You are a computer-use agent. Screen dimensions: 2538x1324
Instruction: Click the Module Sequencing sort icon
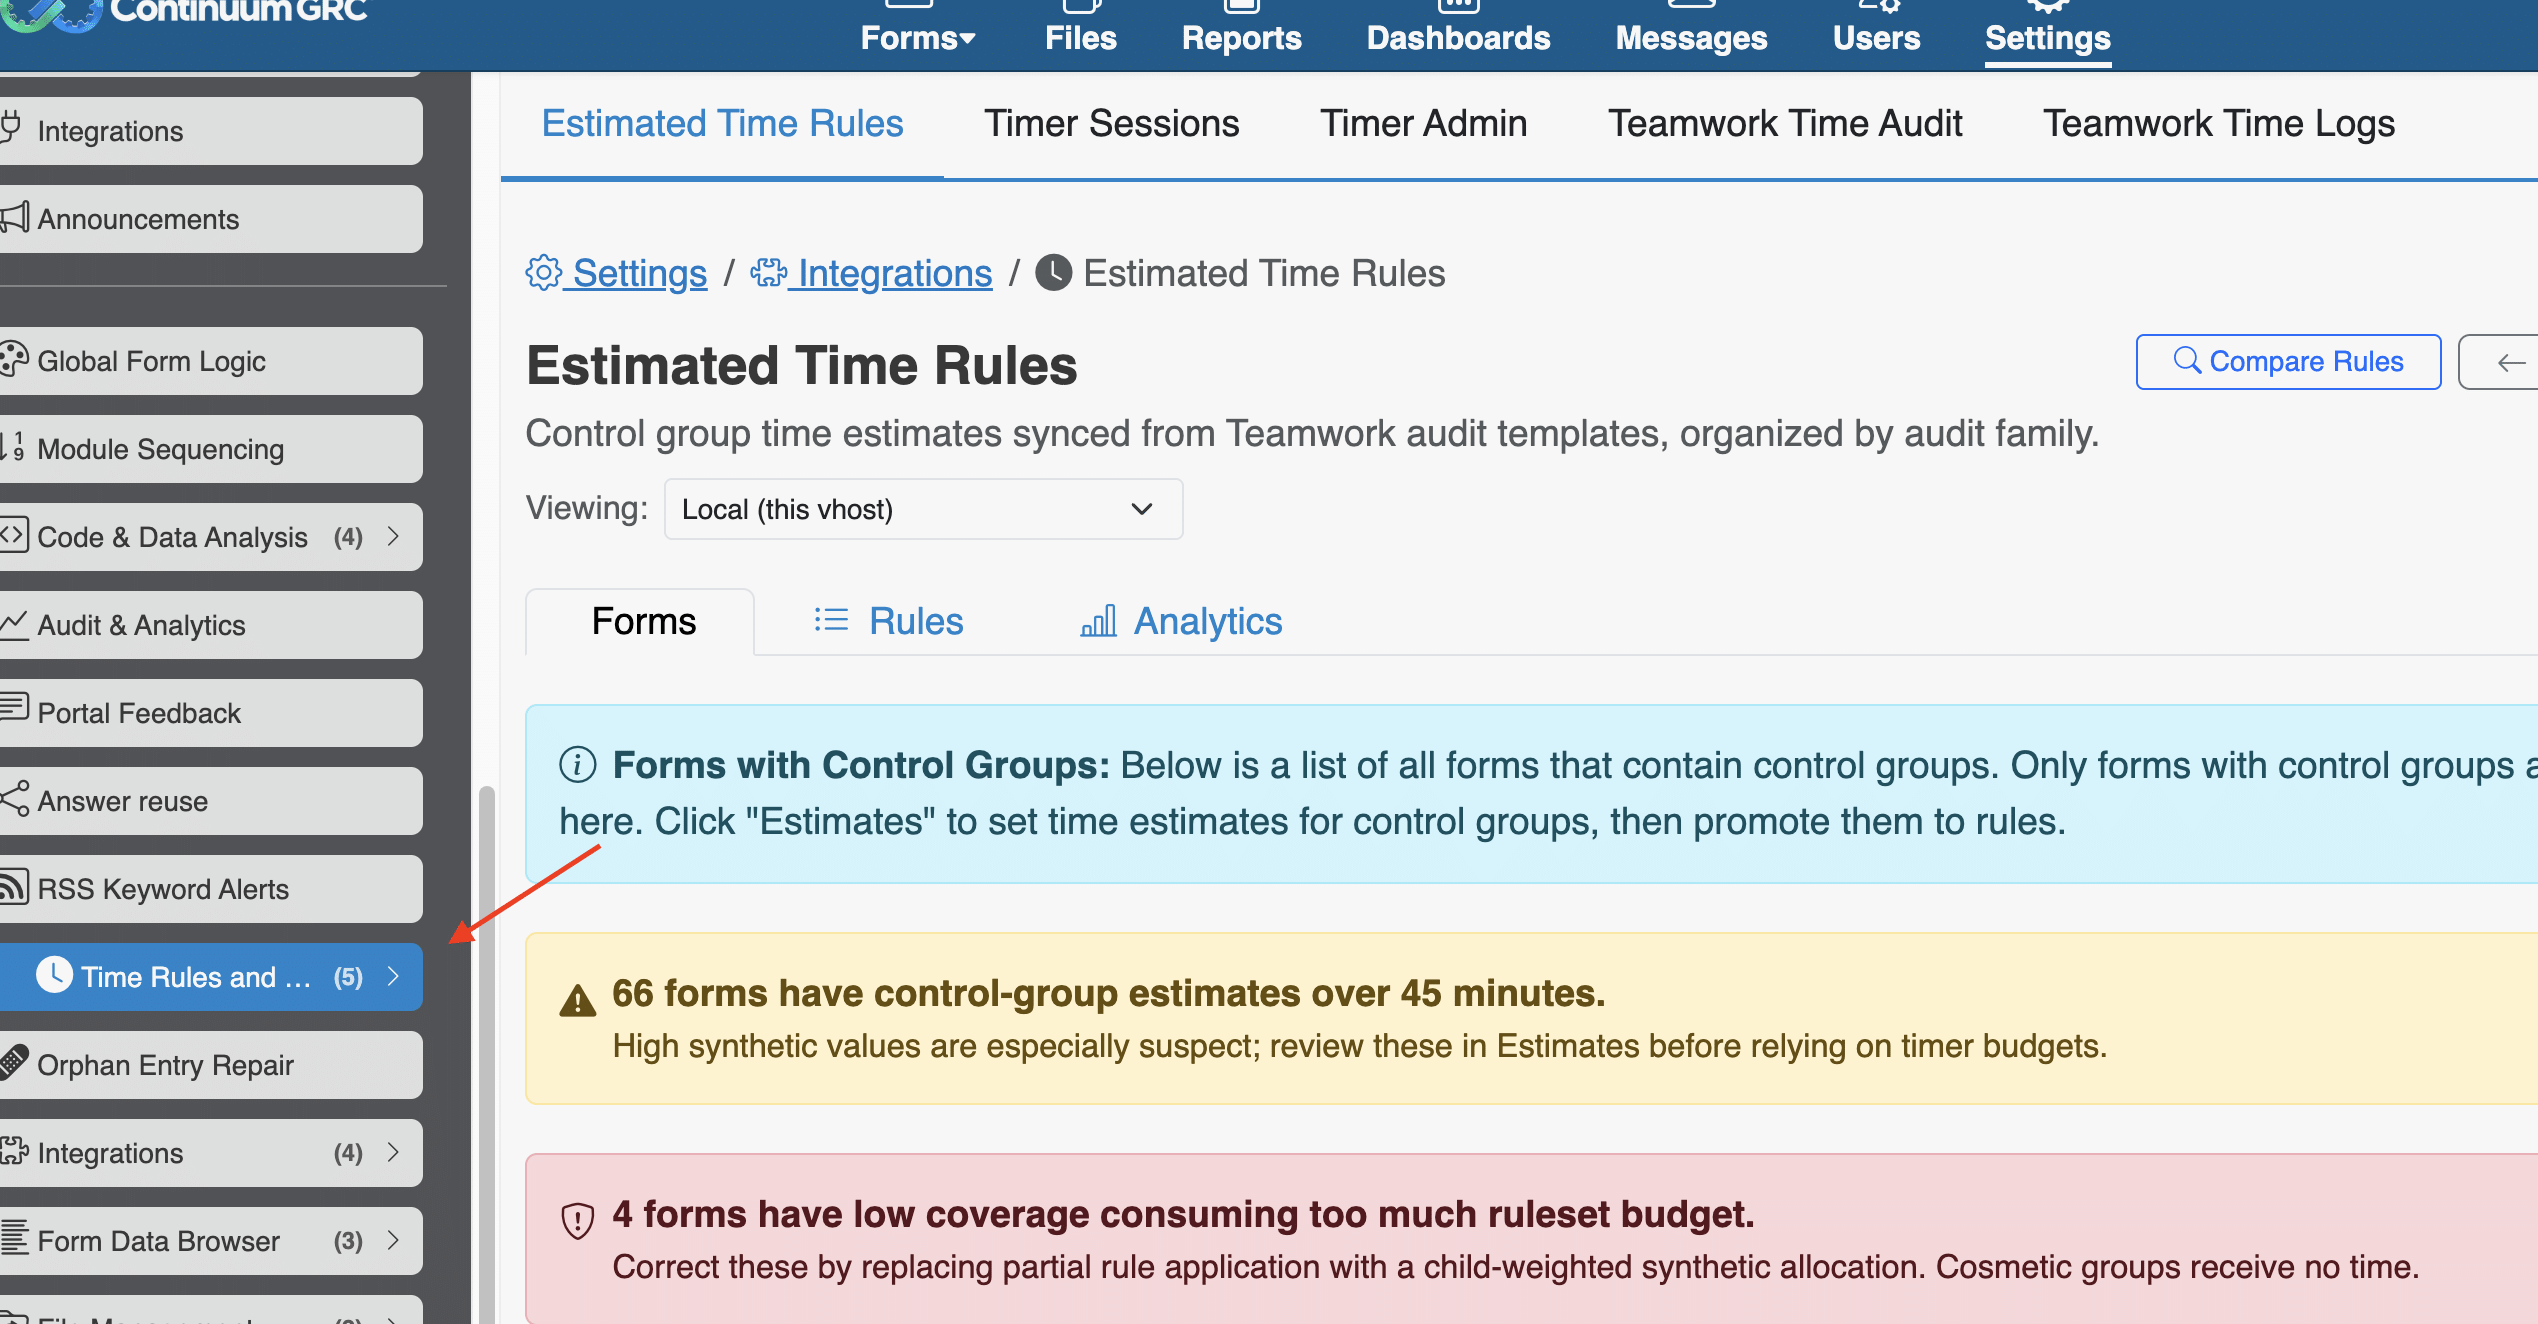[x=12, y=447]
